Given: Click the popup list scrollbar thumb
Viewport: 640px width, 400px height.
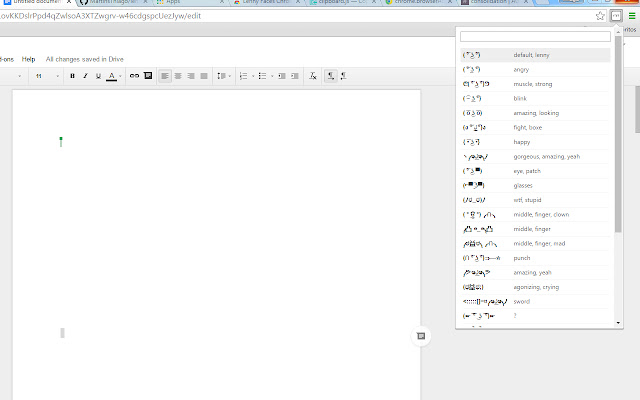Looking at the screenshot, I should [x=618, y=134].
